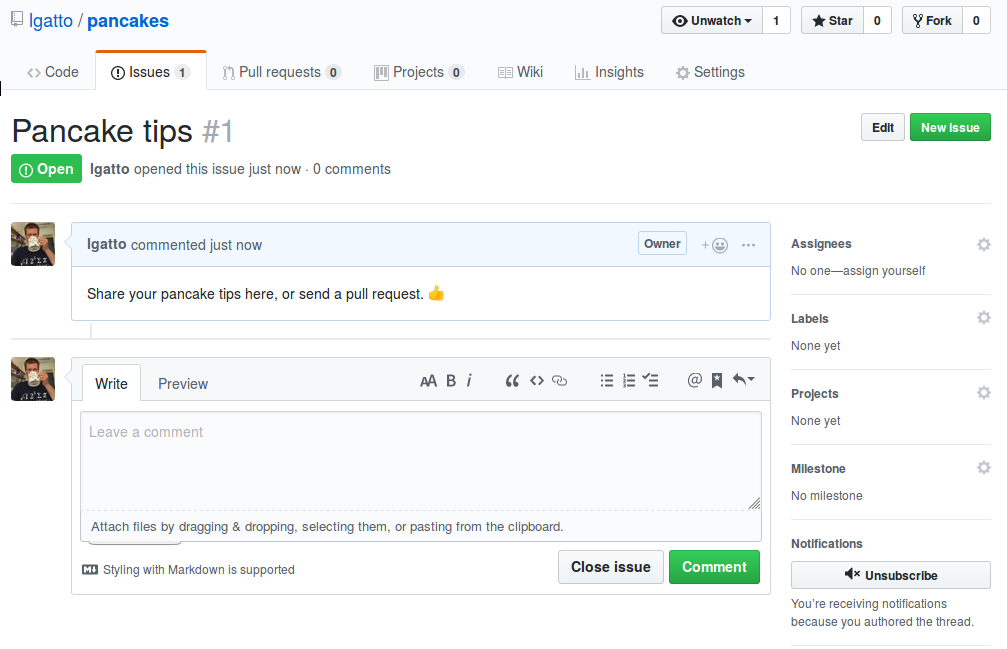Insert a heading with the text size icon
This screenshot has height=649, width=1007.
428,380
